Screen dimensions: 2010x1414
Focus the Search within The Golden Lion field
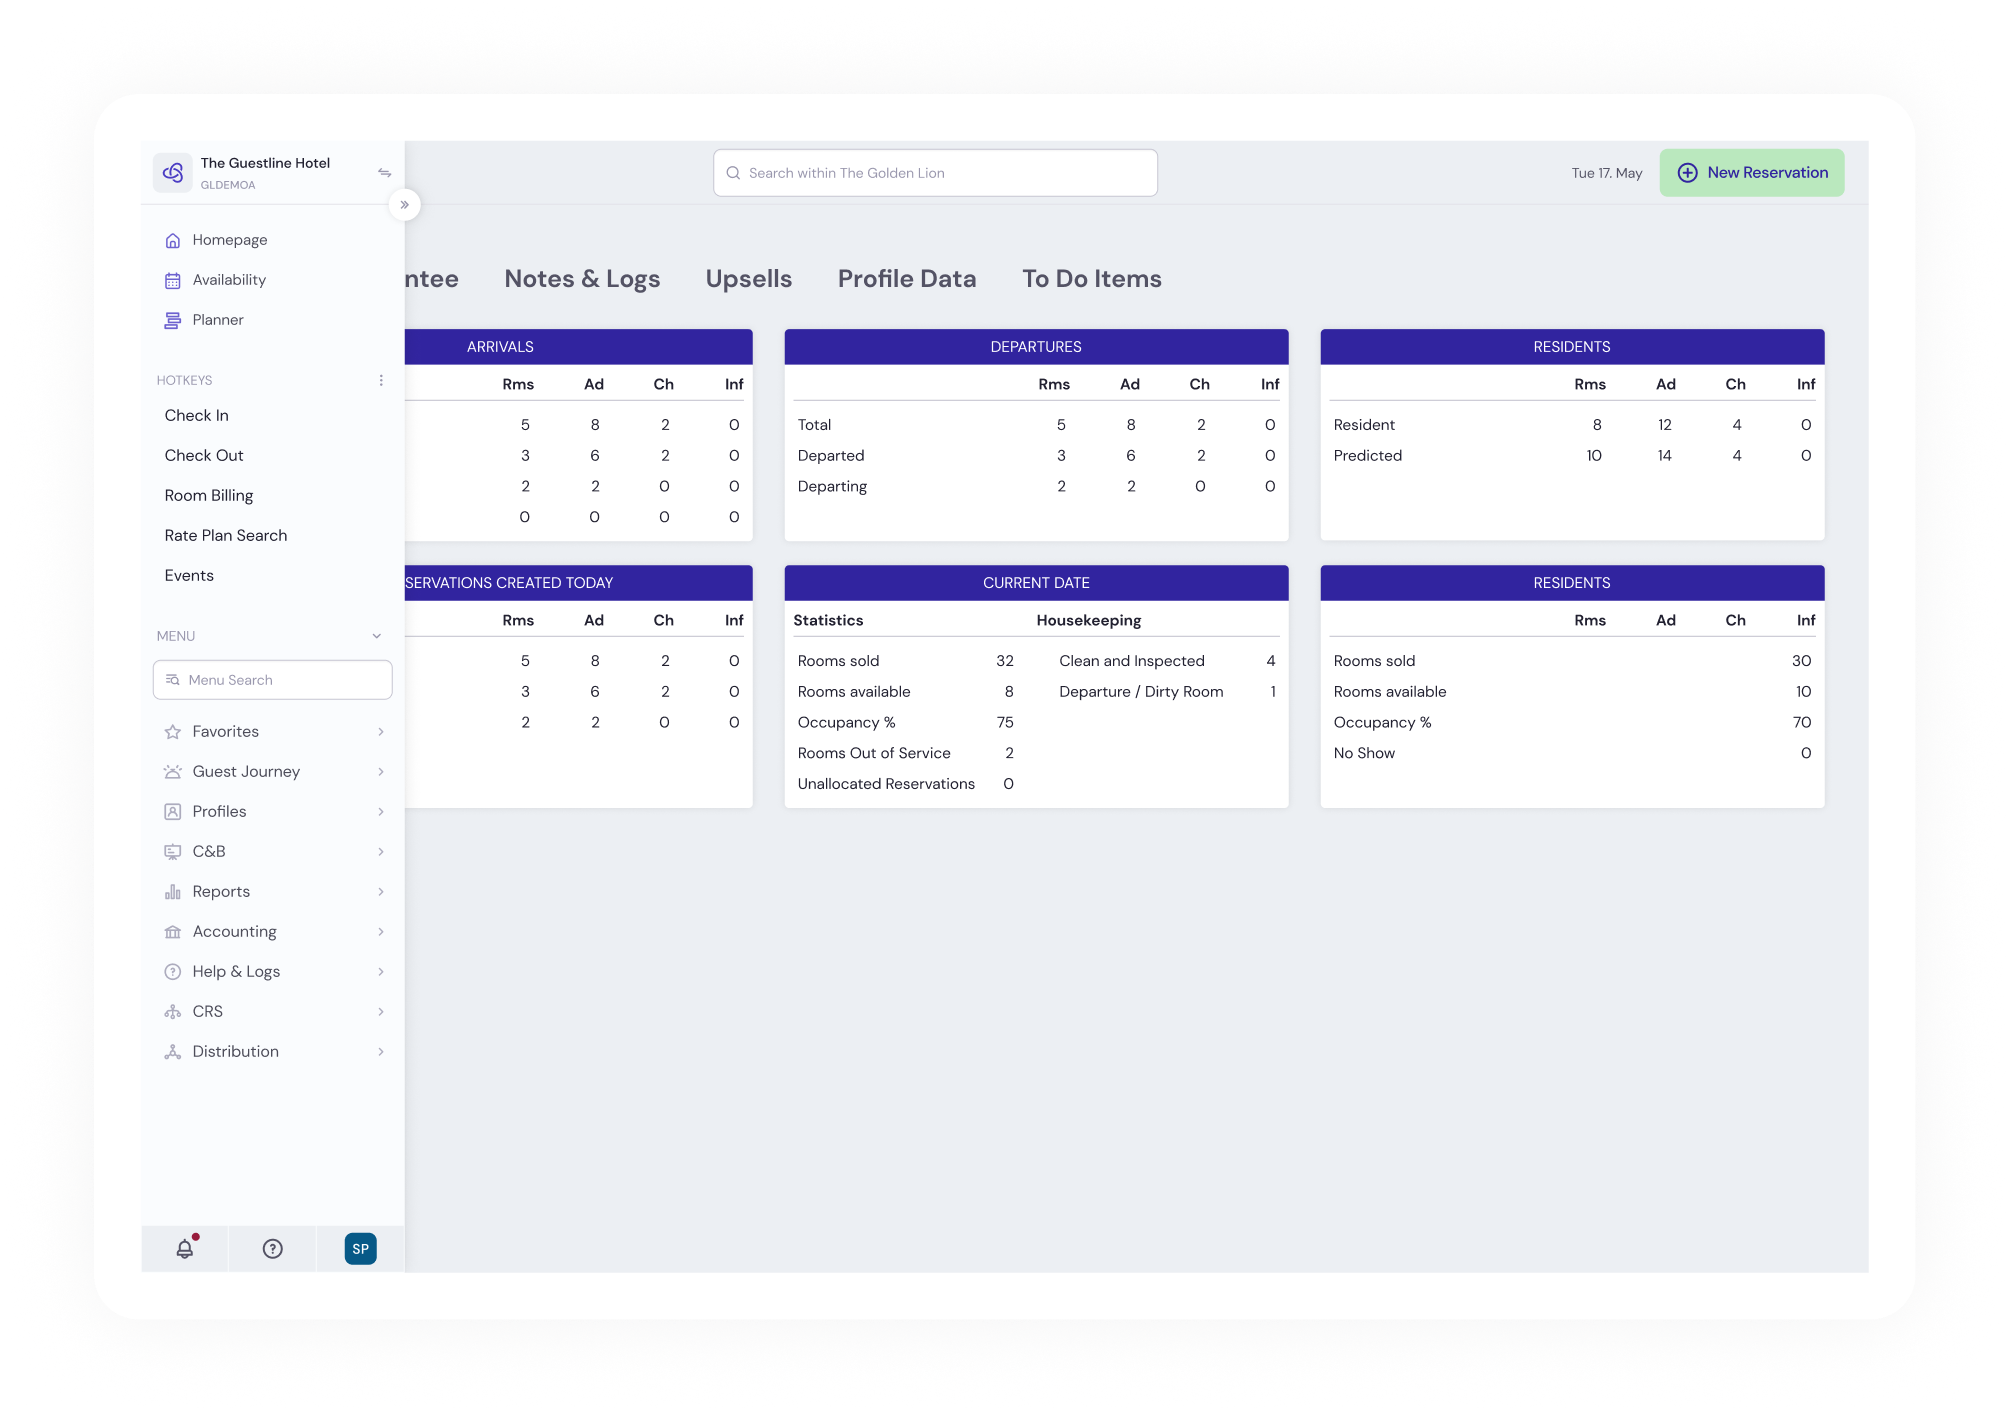[935, 173]
